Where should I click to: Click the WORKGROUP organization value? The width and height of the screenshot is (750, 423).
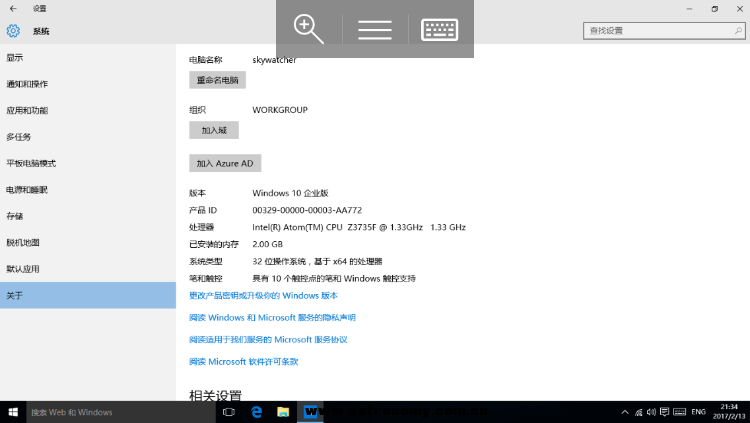(x=280, y=110)
